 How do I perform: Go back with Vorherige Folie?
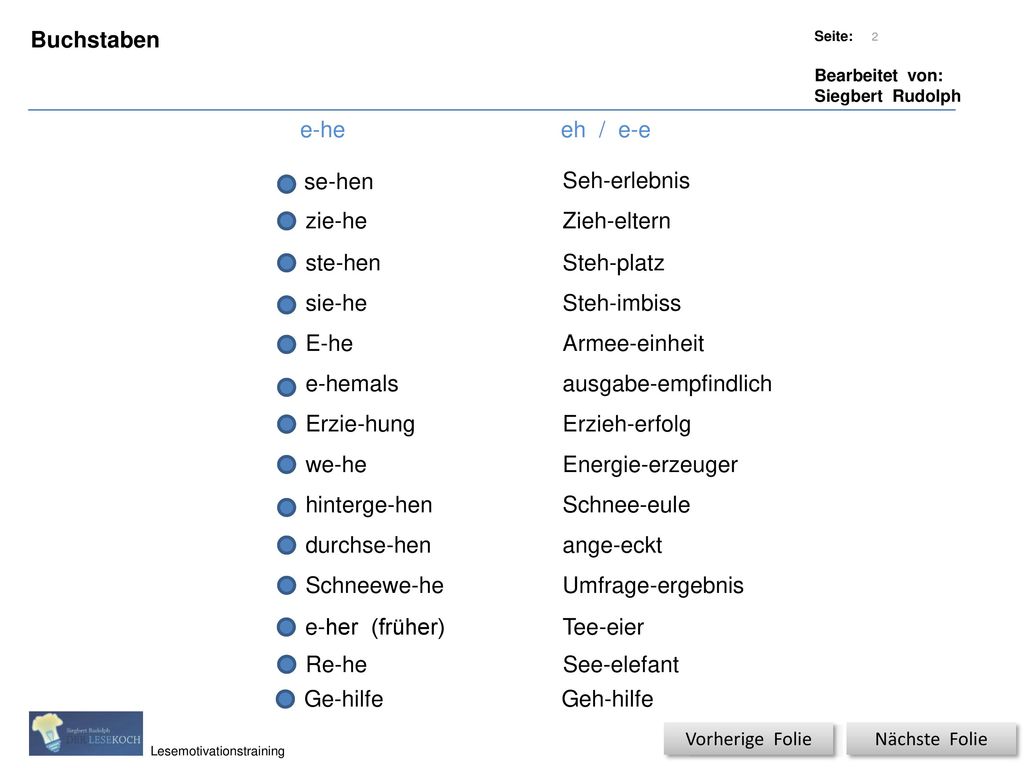click(748, 739)
